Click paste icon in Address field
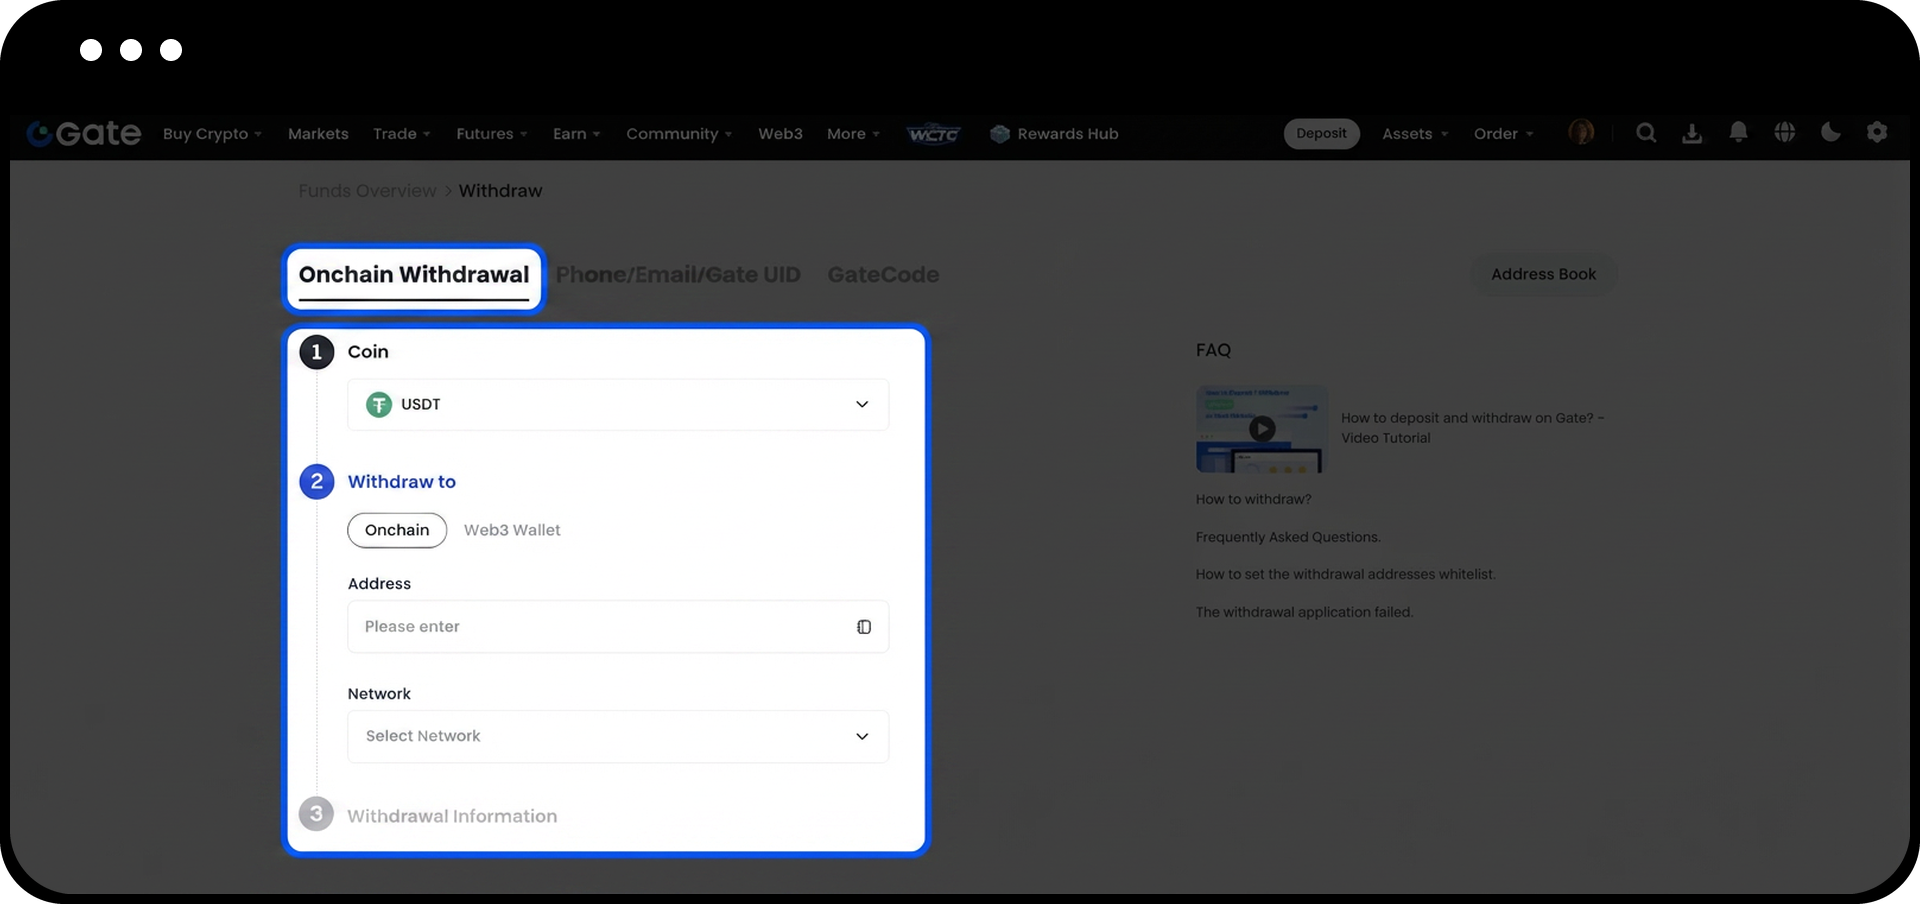Image resolution: width=1920 pixels, height=904 pixels. tap(864, 627)
